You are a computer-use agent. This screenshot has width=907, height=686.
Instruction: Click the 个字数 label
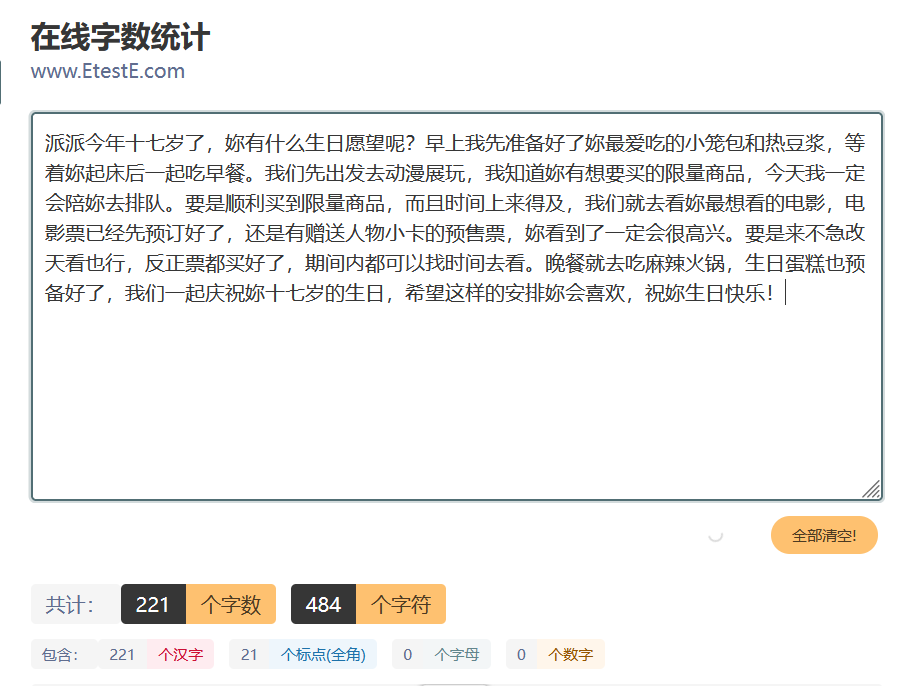coord(231,604)
